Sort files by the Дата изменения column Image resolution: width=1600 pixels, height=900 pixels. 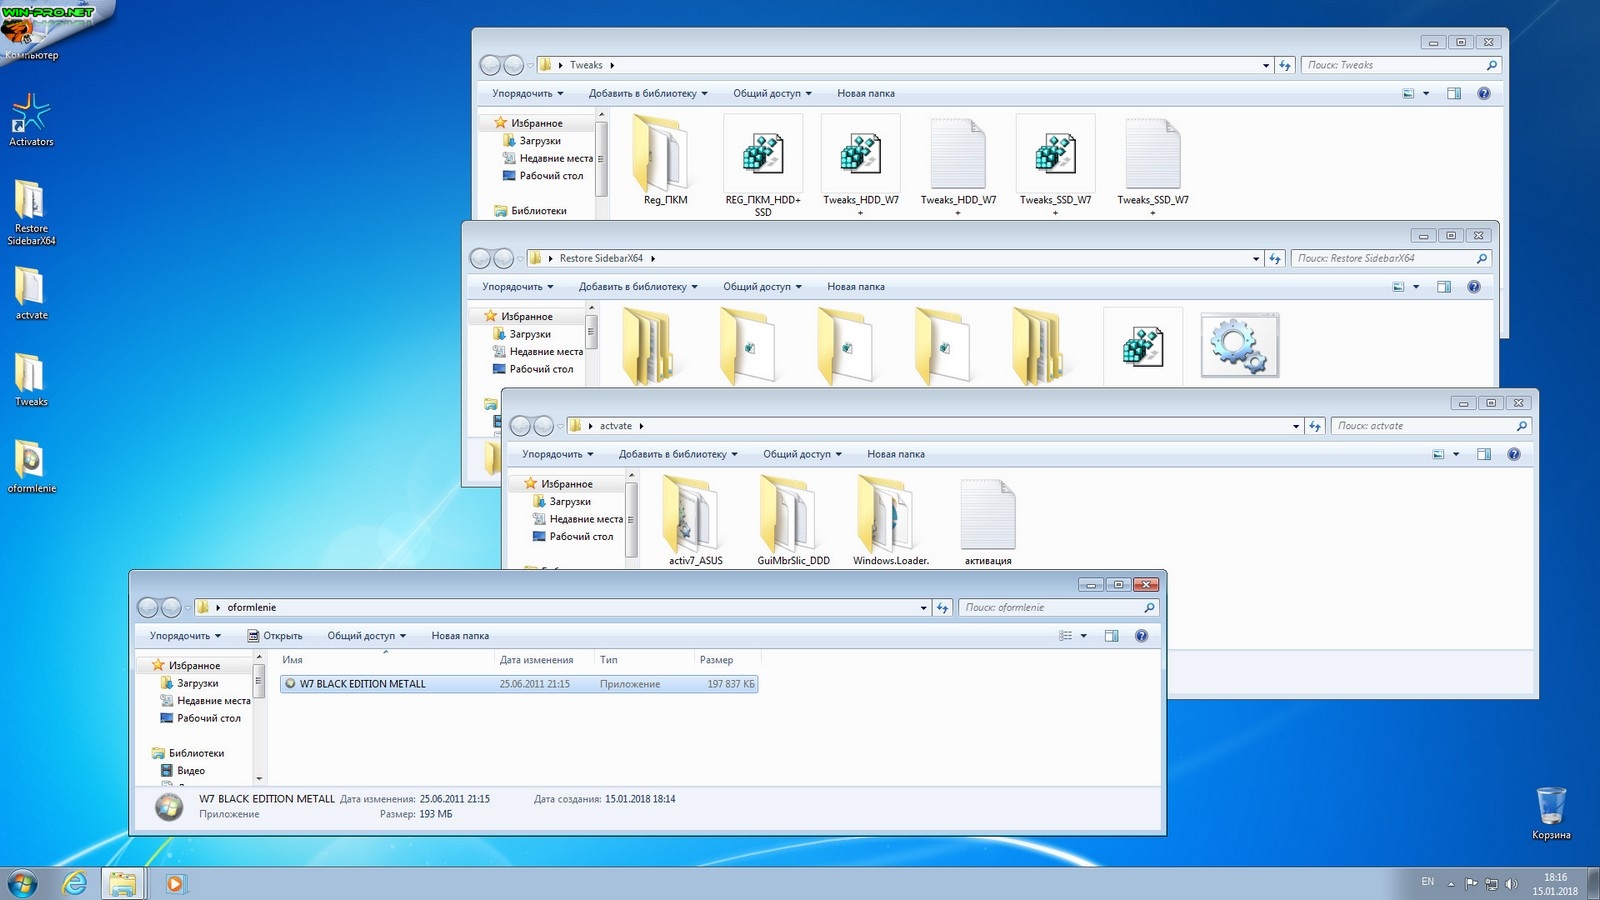point(537,660)
